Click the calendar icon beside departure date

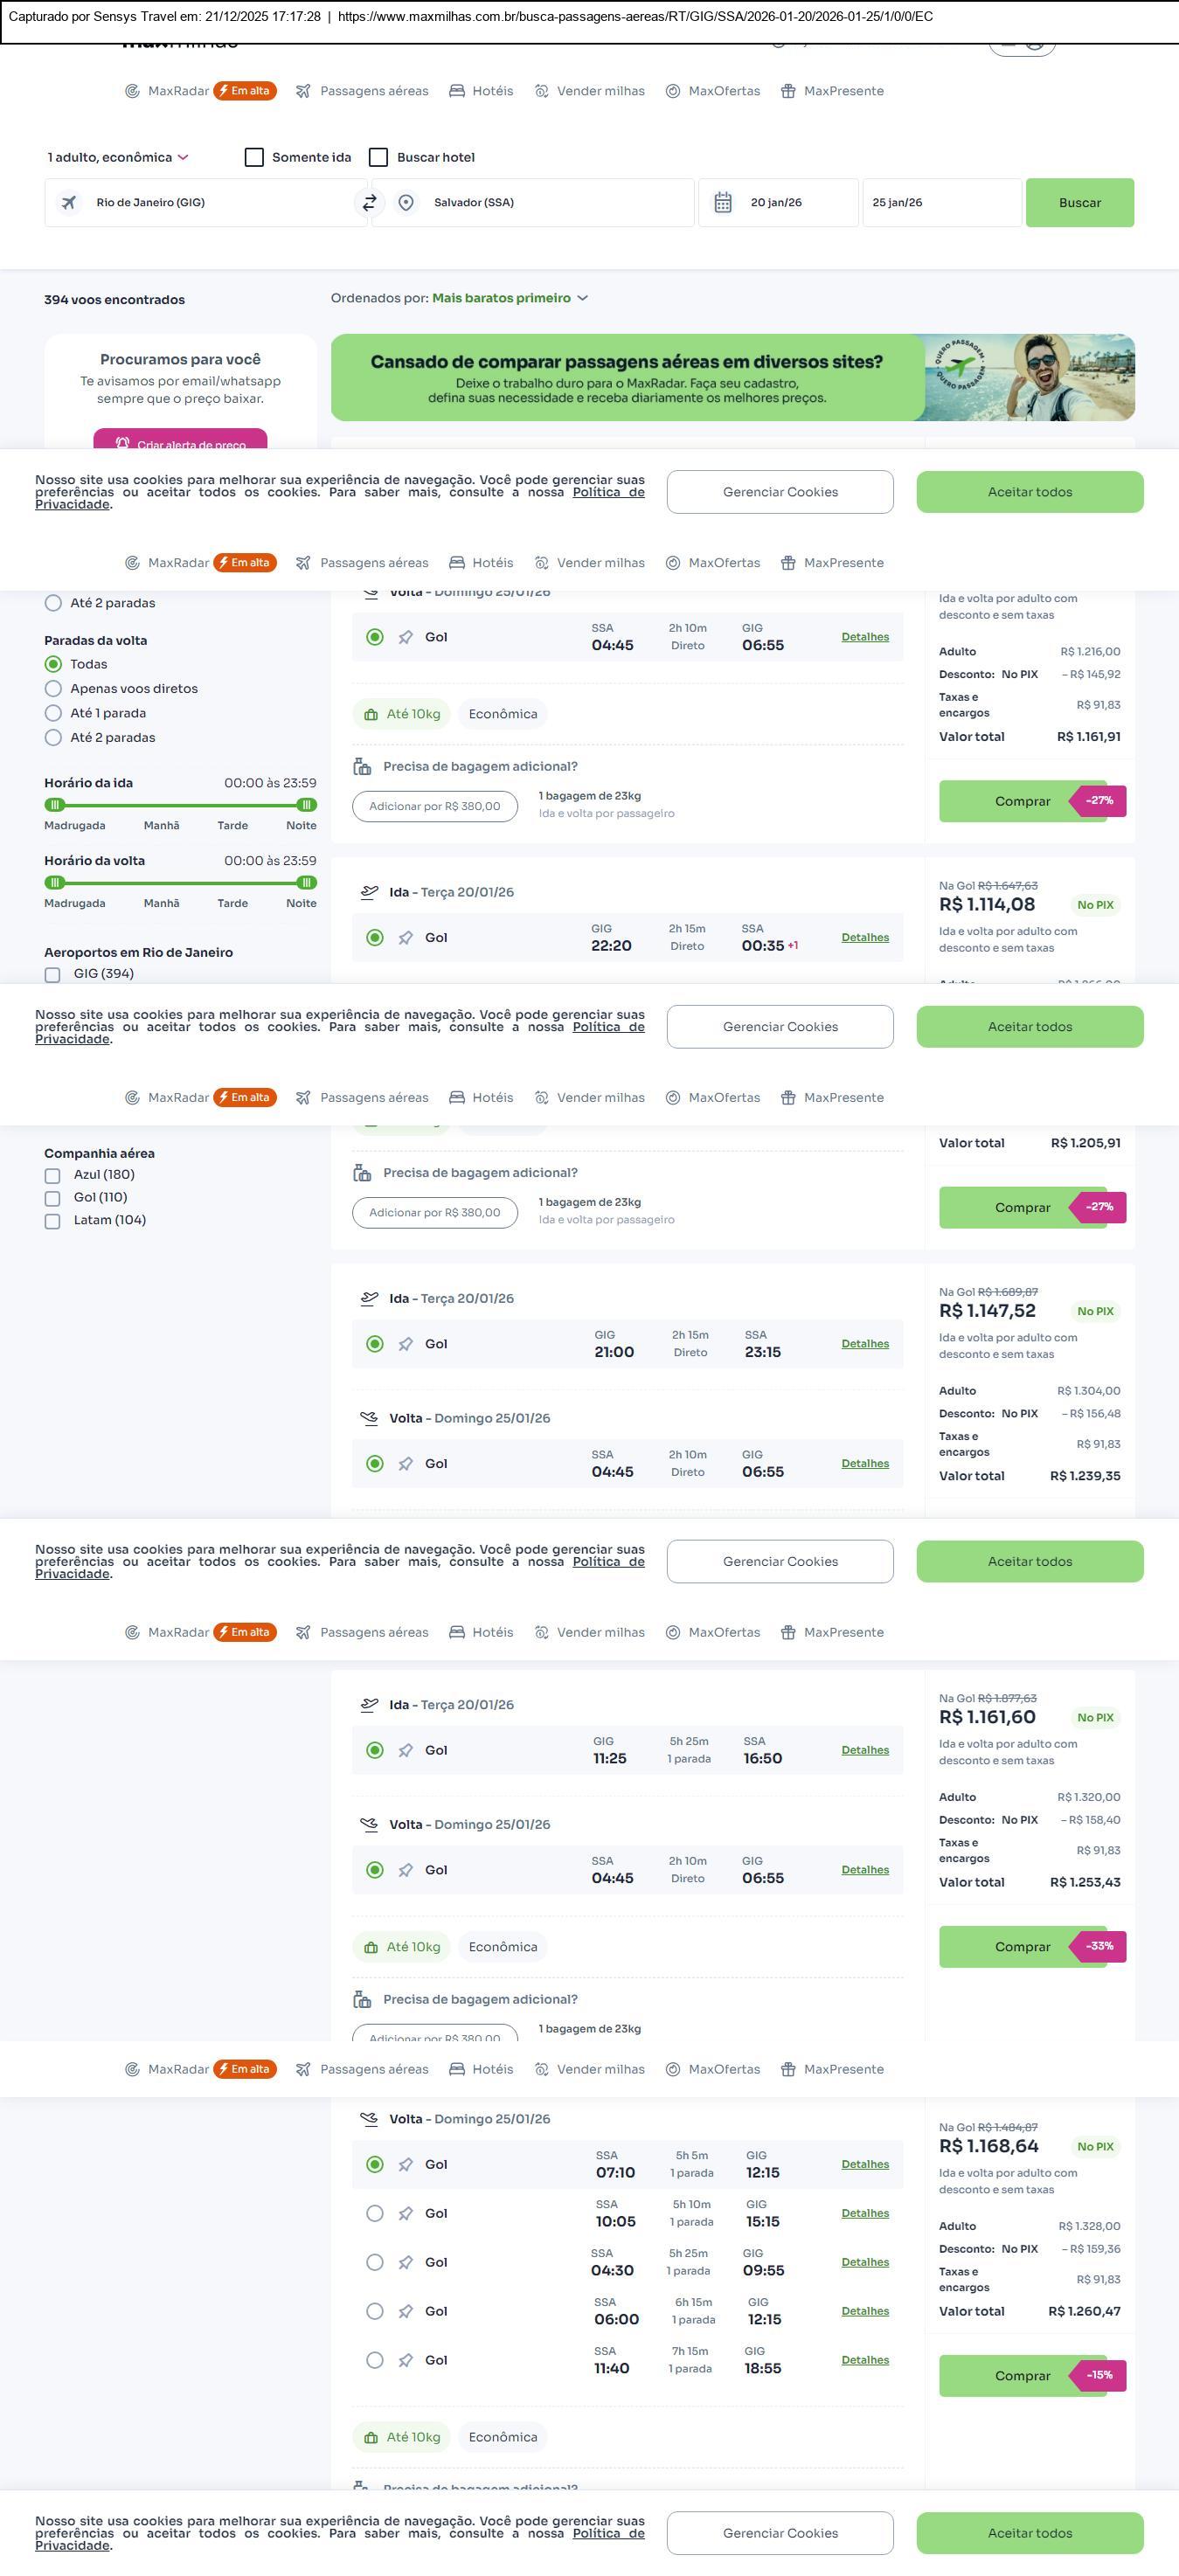(723, 203)
